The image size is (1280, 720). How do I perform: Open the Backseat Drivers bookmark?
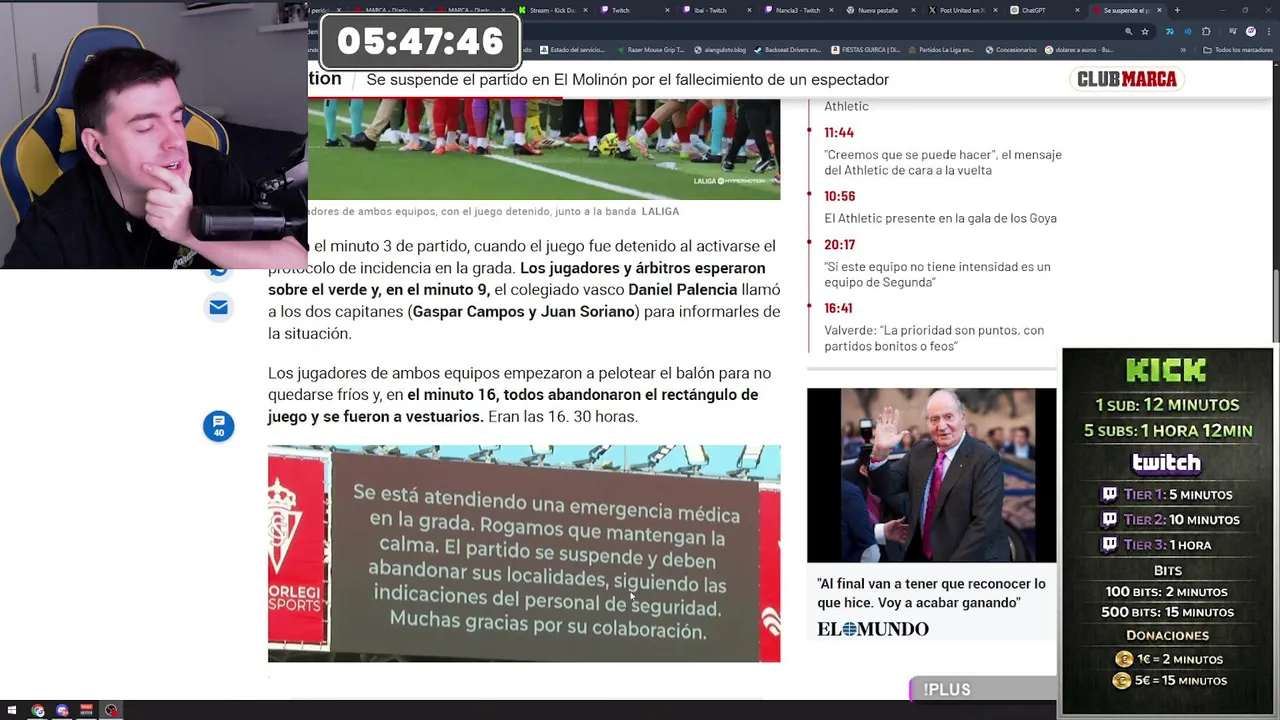(x=787, y=50)
